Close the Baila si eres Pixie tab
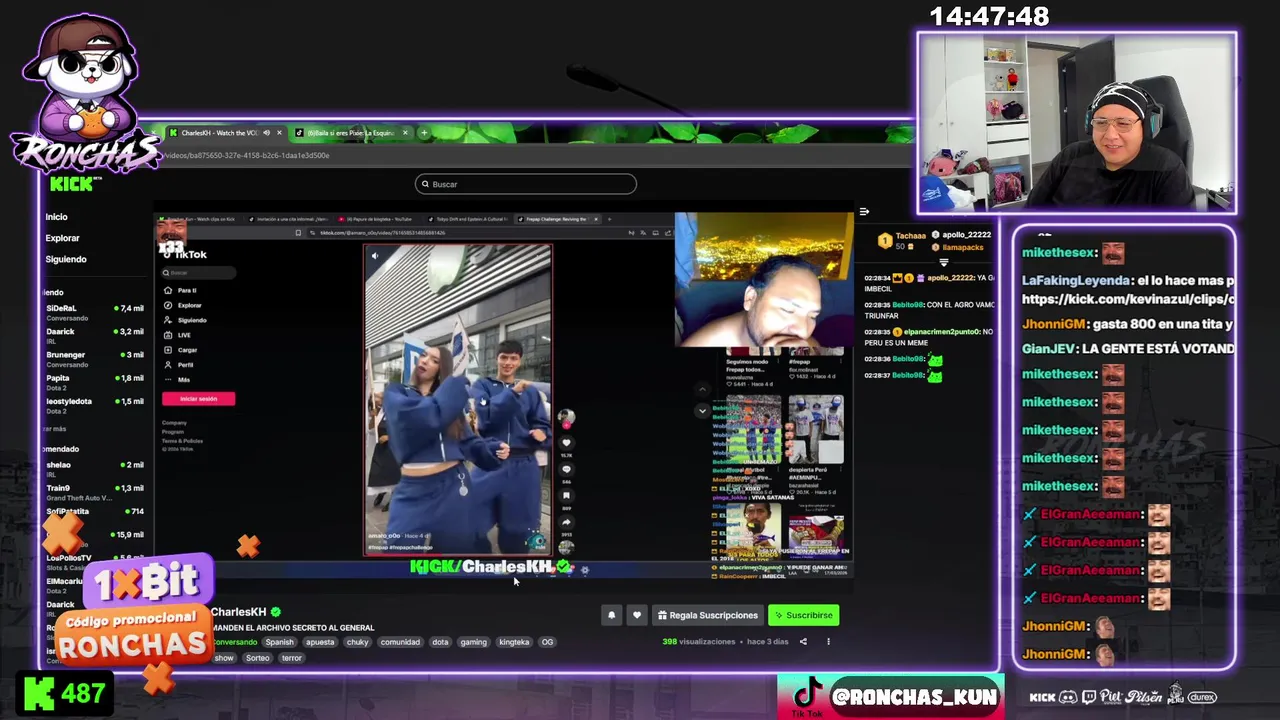 (405, 133)
